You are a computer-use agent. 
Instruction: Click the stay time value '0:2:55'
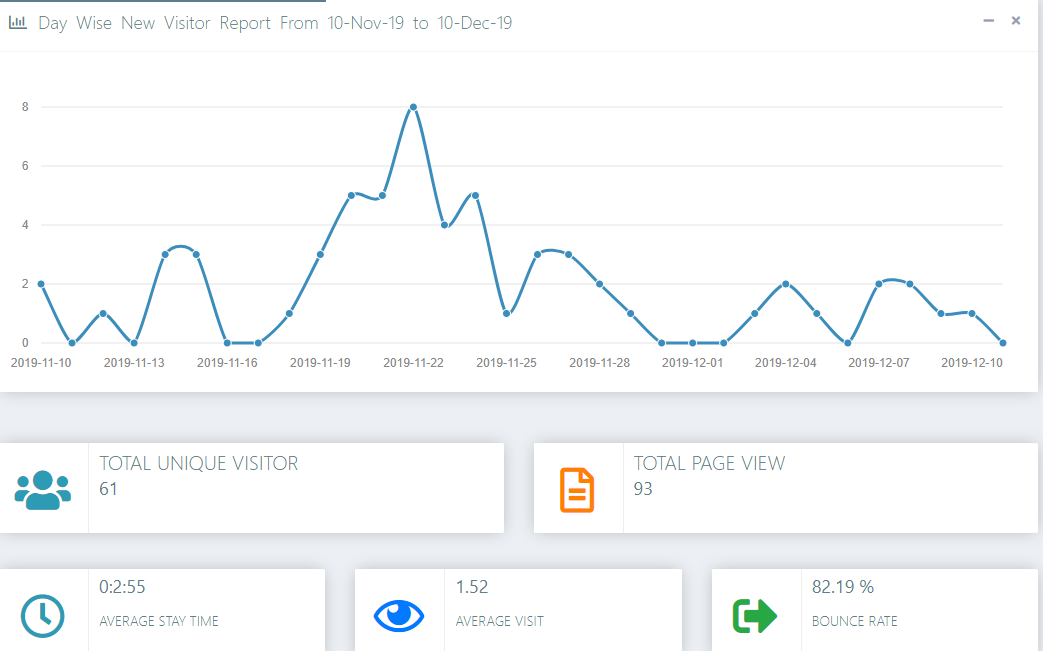(x=122, y=587)
